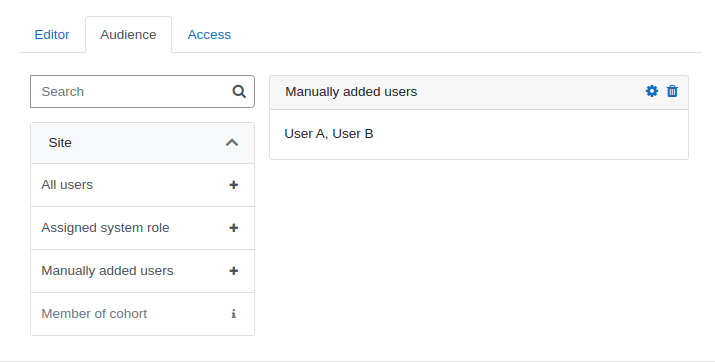This screenshot has width=715, height=362.
Task: Collapse the Site section chevron
Action: click(232, 143)
